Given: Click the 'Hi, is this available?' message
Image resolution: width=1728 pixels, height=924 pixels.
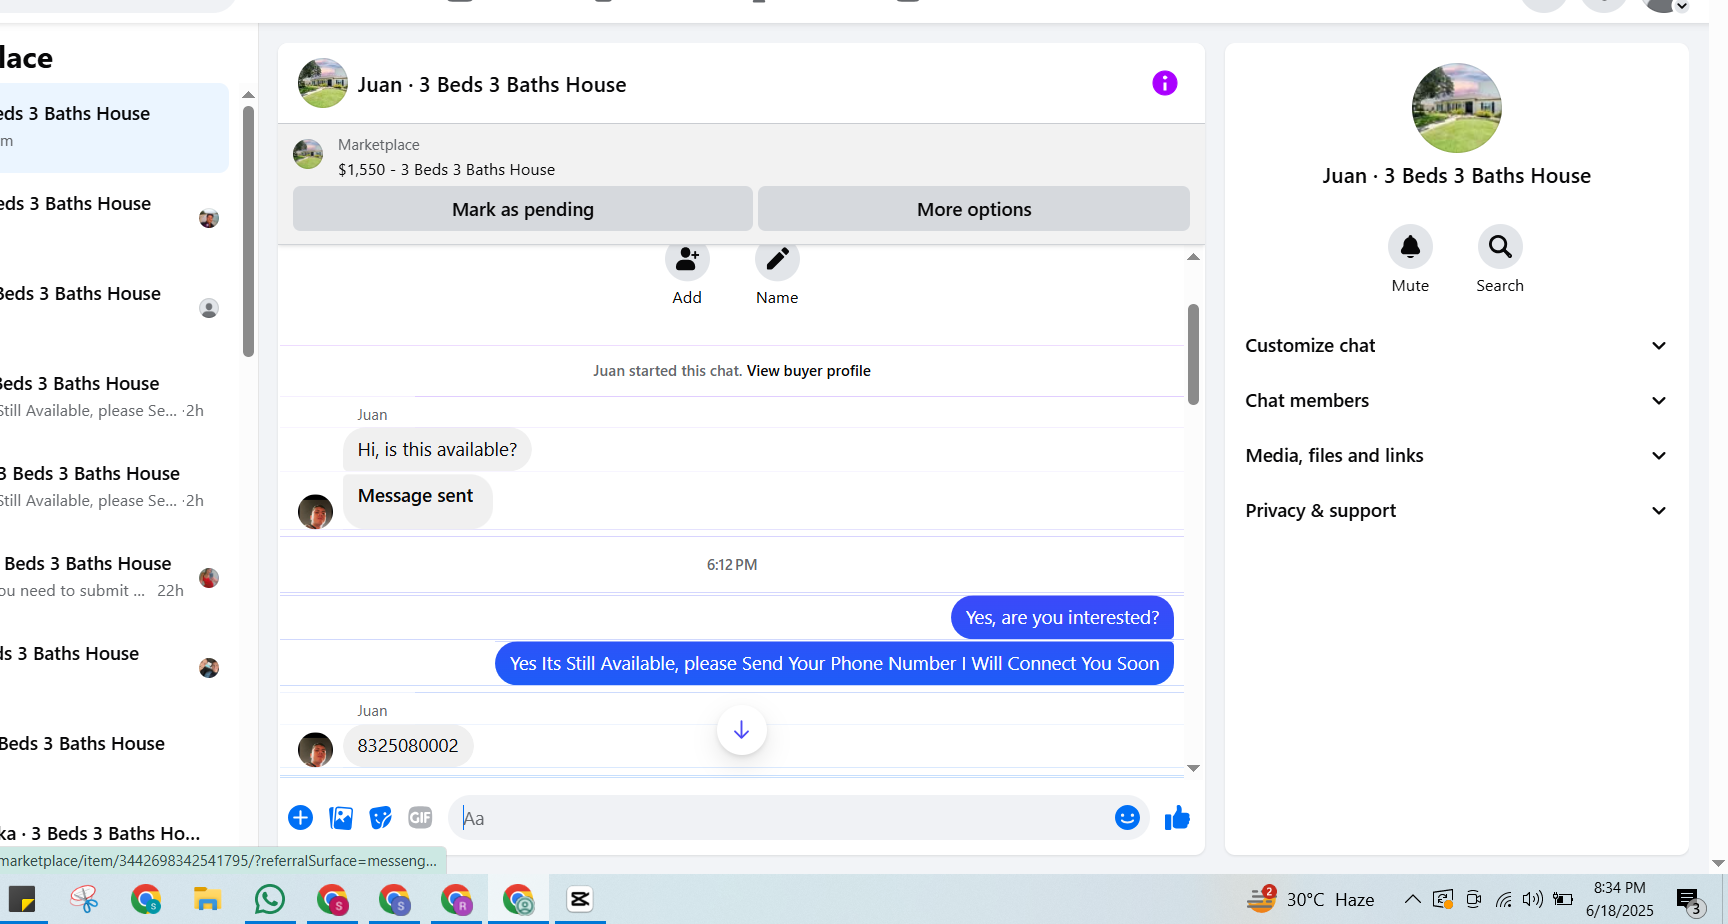Looking at the screenshot, I should tap(437, 450).
